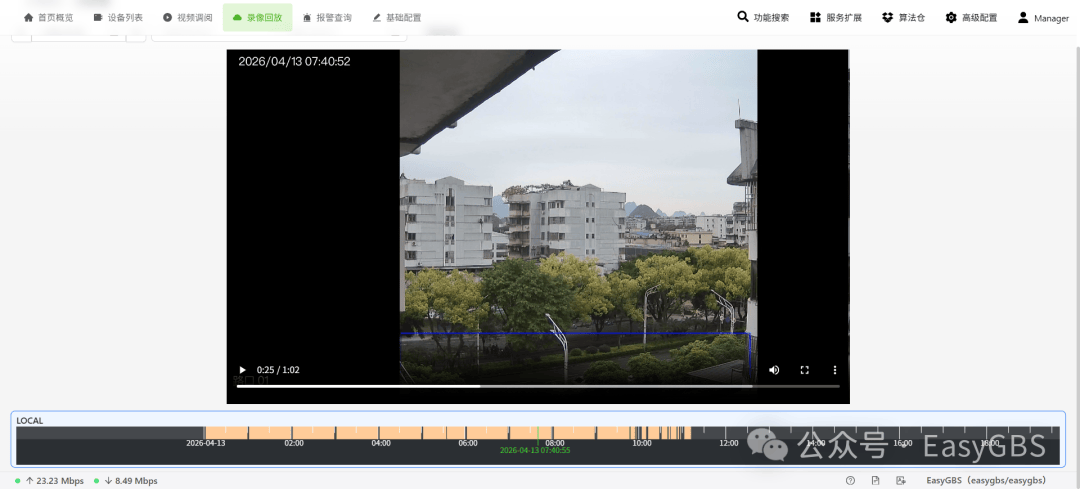Click the help question-mark icon in the status bar

pyautogui.click(x=850, y=481)
